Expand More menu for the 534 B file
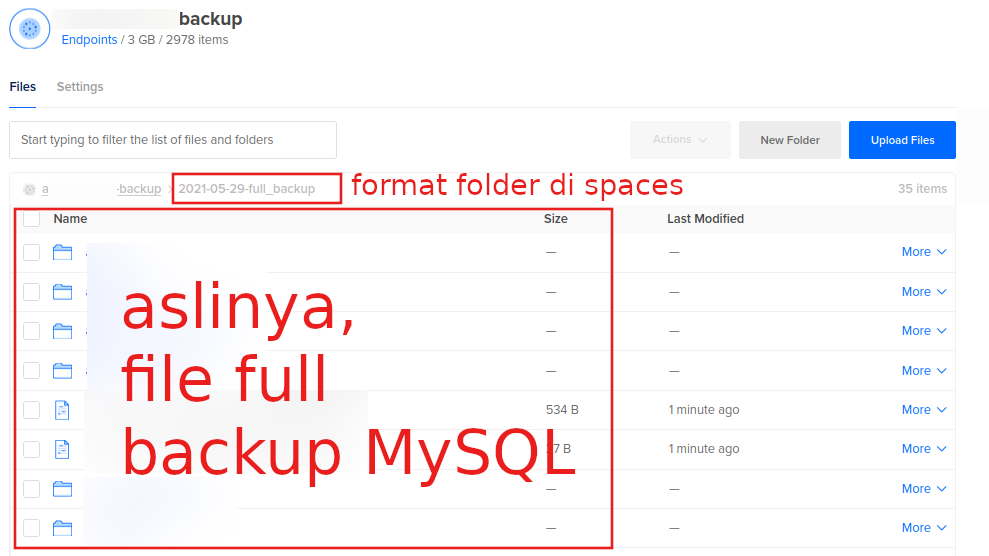 point(924,410)
